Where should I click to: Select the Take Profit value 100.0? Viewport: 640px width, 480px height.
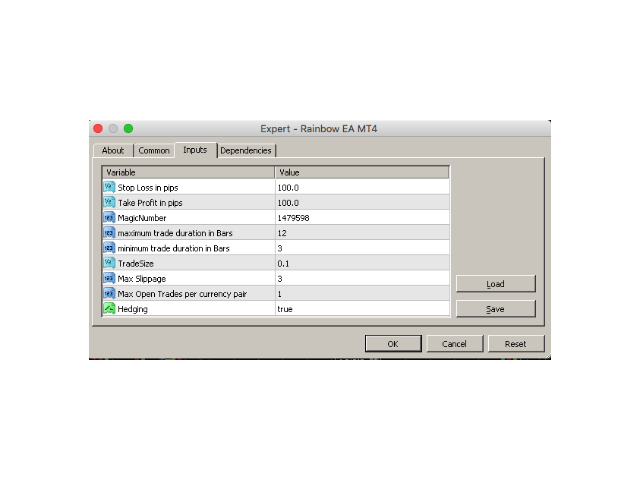tap(288, 203)
